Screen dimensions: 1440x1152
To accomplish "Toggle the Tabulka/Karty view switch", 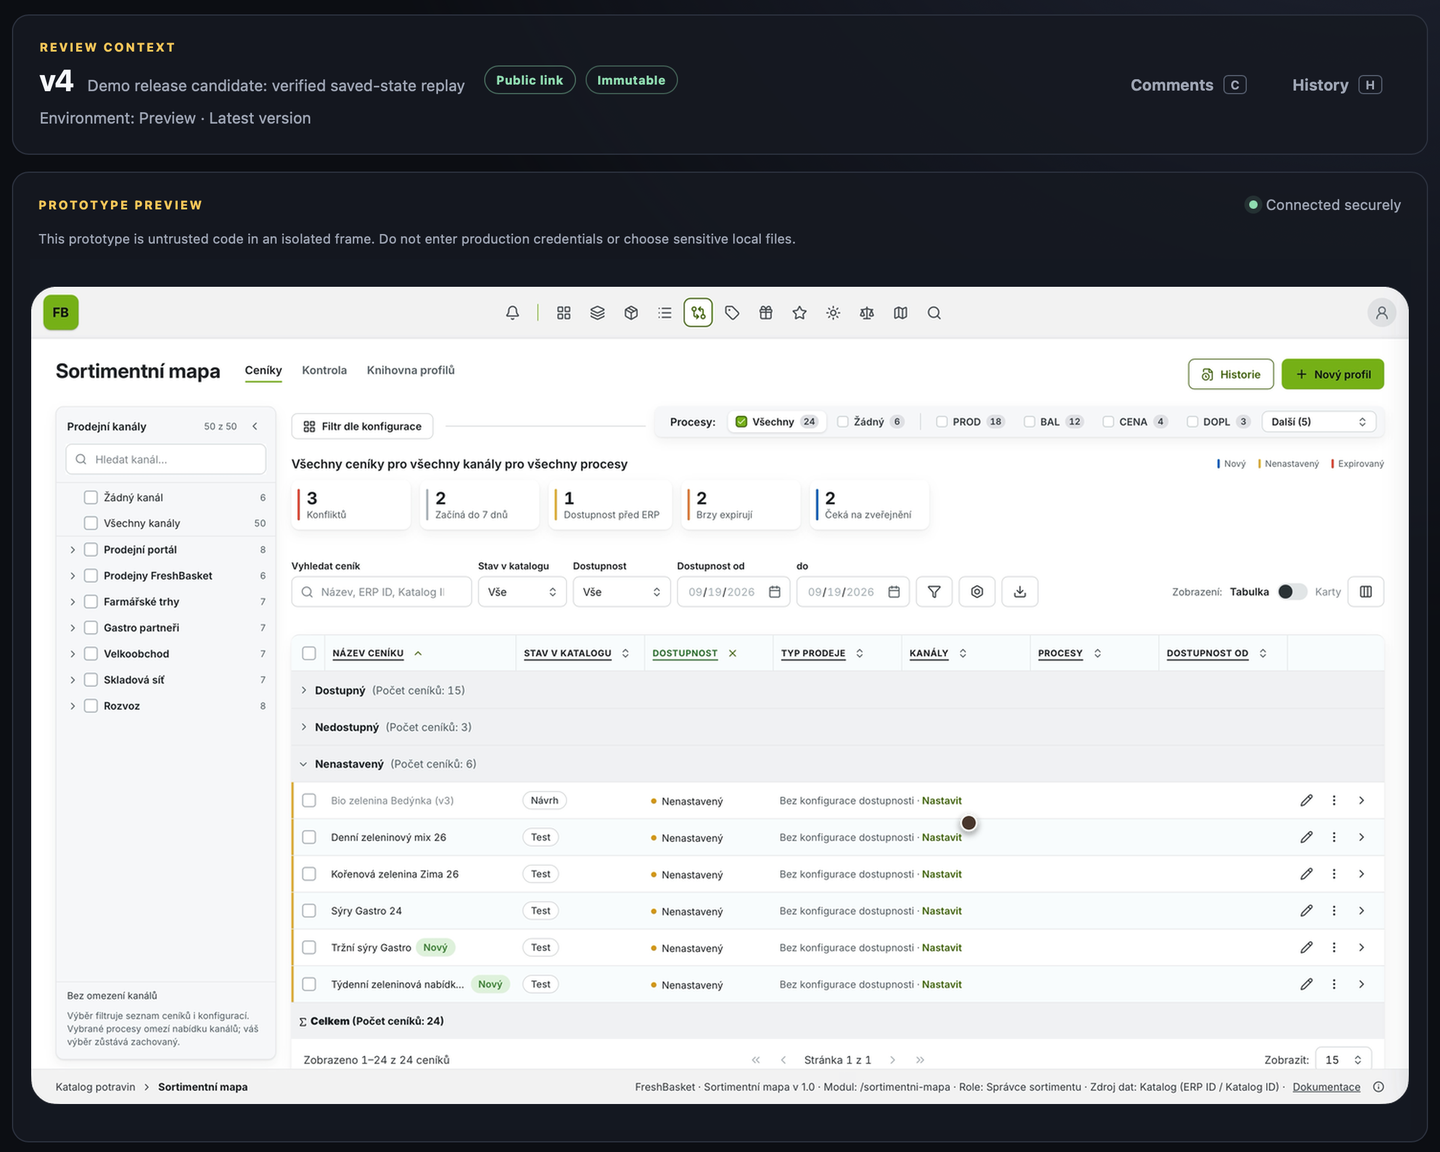I will (1292, 592).
